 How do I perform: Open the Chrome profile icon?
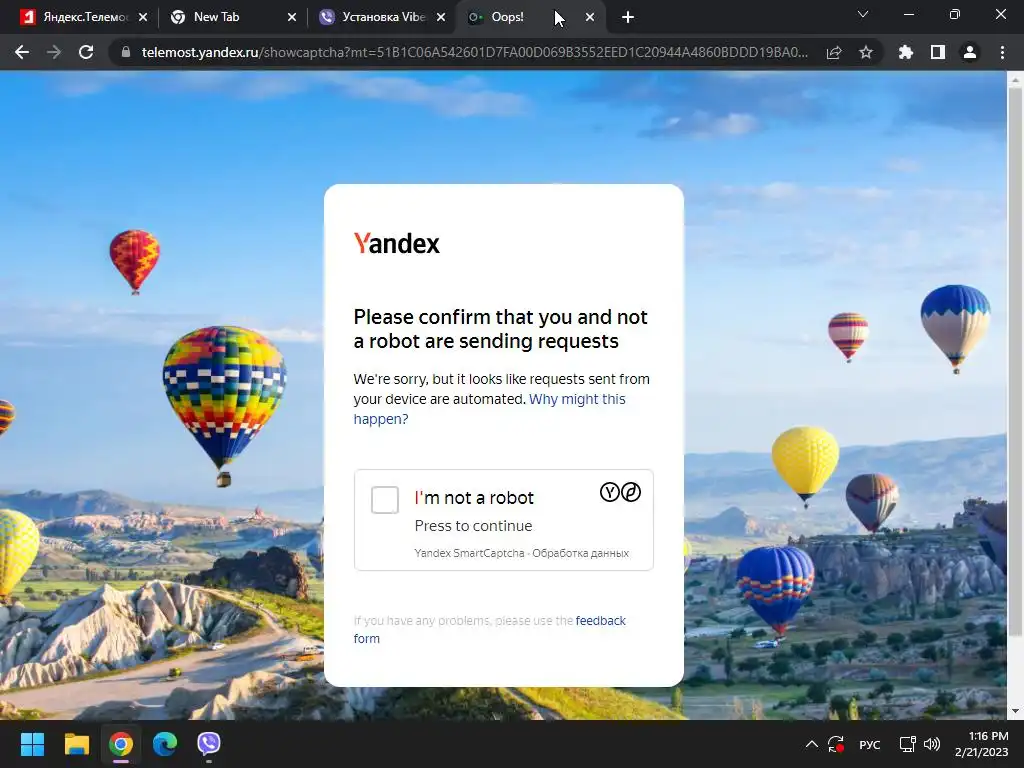coord(970,52)
